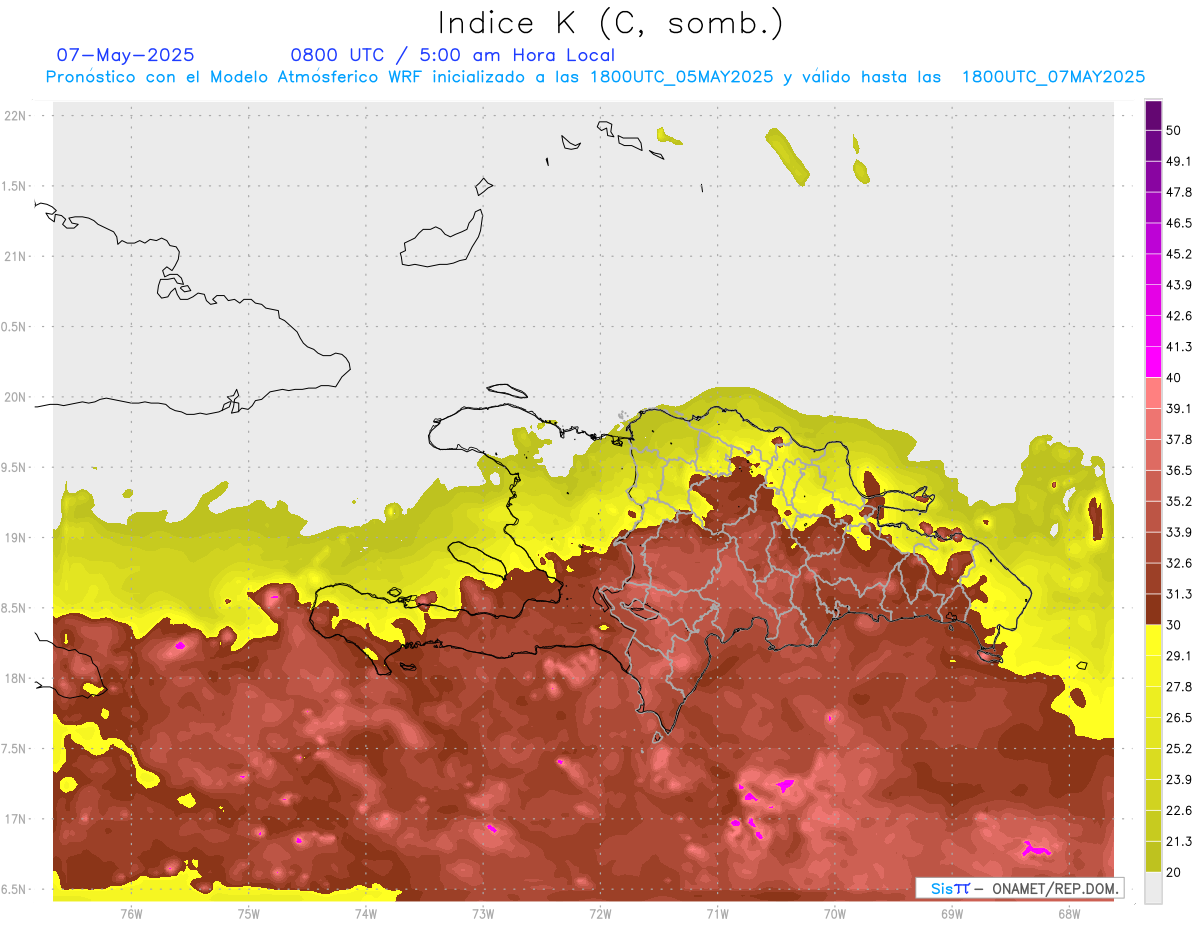Click the "70W" longitude axis label
This screenshot has height=927, width=1200.
coord(834,913)
